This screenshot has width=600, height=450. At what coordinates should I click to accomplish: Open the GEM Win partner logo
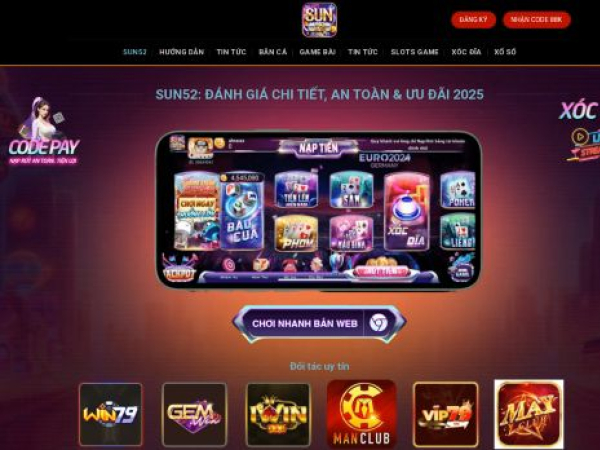click(x=194, y=414)
